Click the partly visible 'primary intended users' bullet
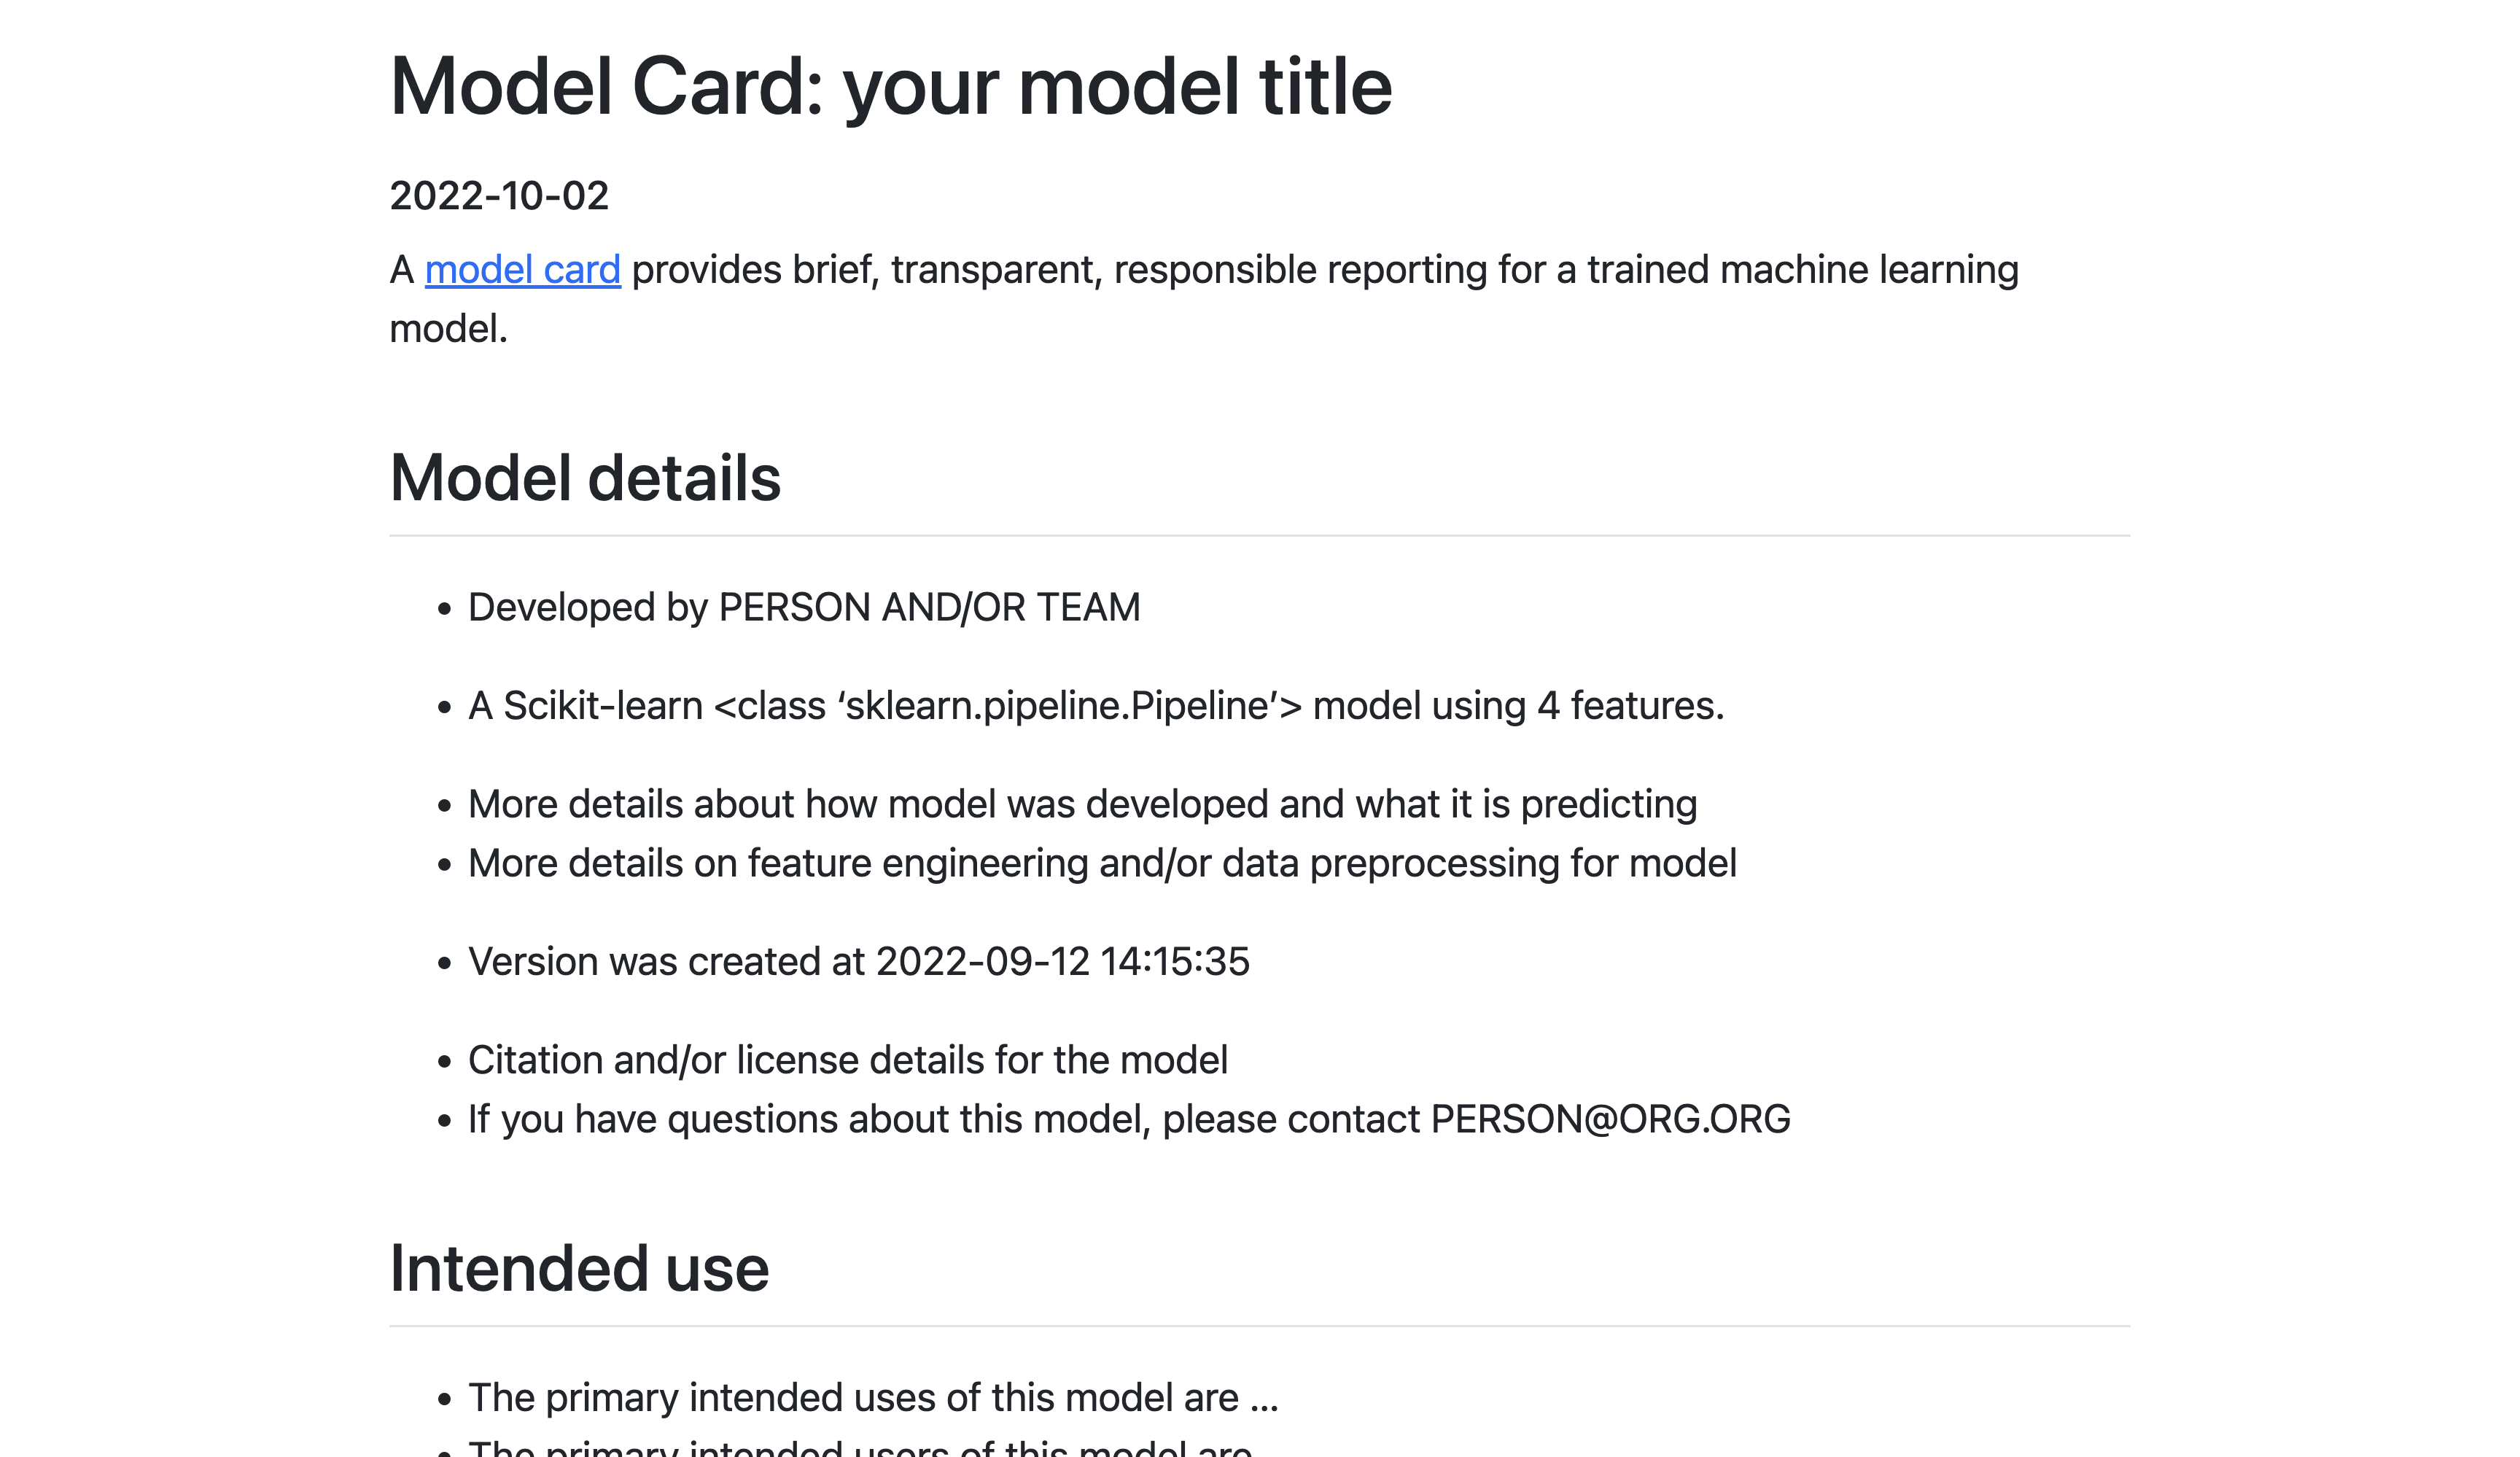This screenshot has height=1457, width=2520. coord(860,1448)
